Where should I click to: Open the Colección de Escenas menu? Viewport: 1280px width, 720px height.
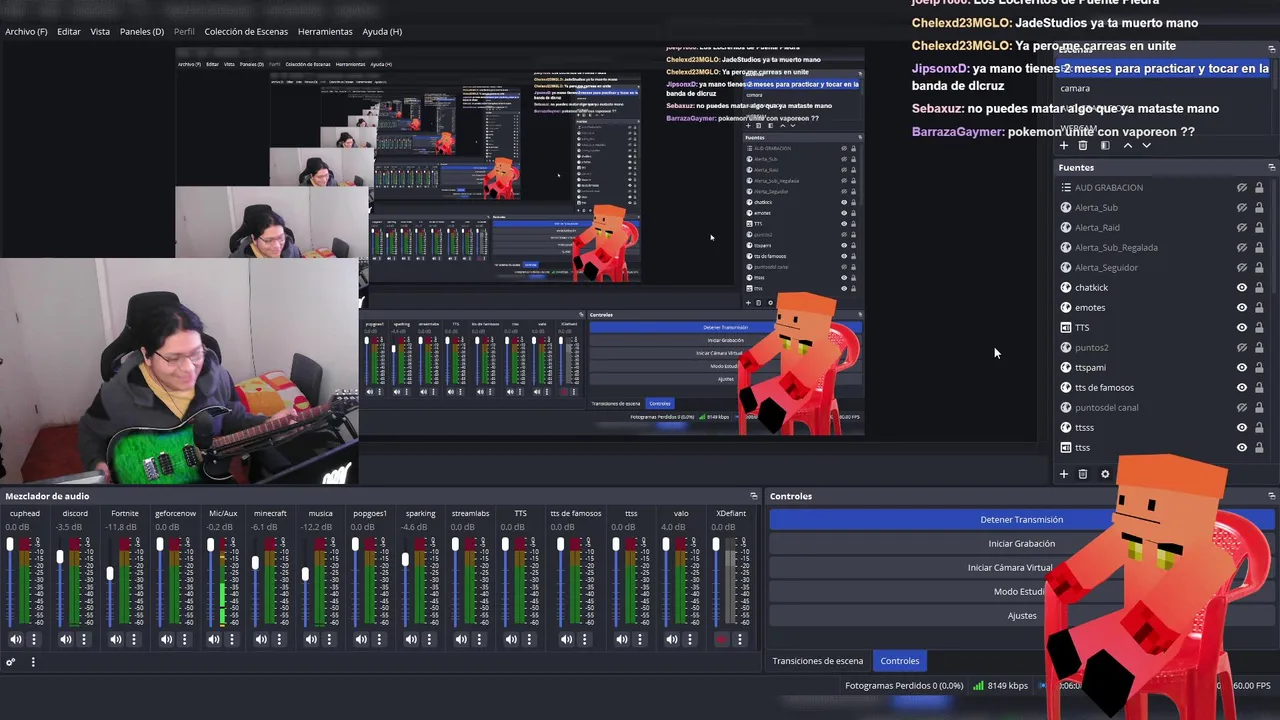(246, 31)
